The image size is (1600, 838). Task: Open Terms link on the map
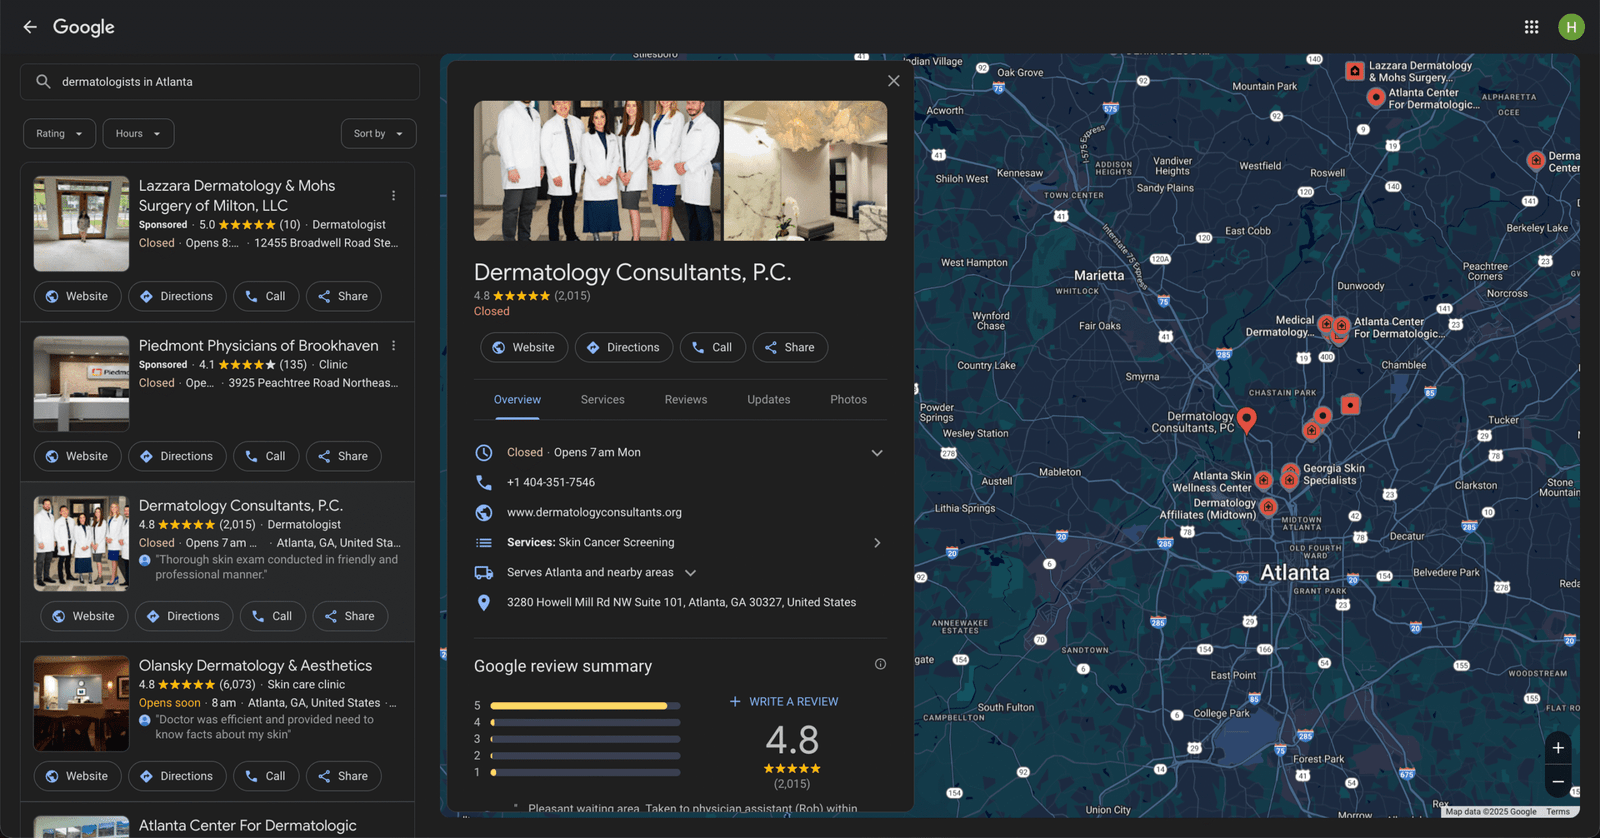point(1558,812)
